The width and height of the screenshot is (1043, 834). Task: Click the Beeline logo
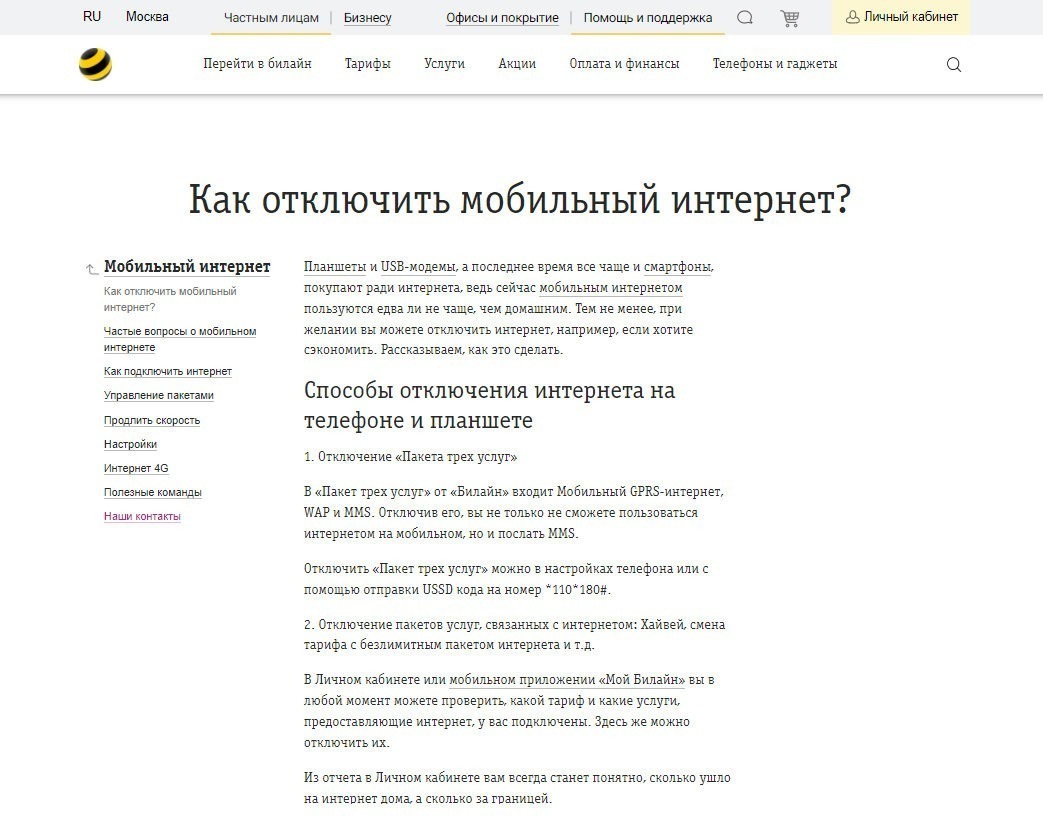tap(96, 64)
